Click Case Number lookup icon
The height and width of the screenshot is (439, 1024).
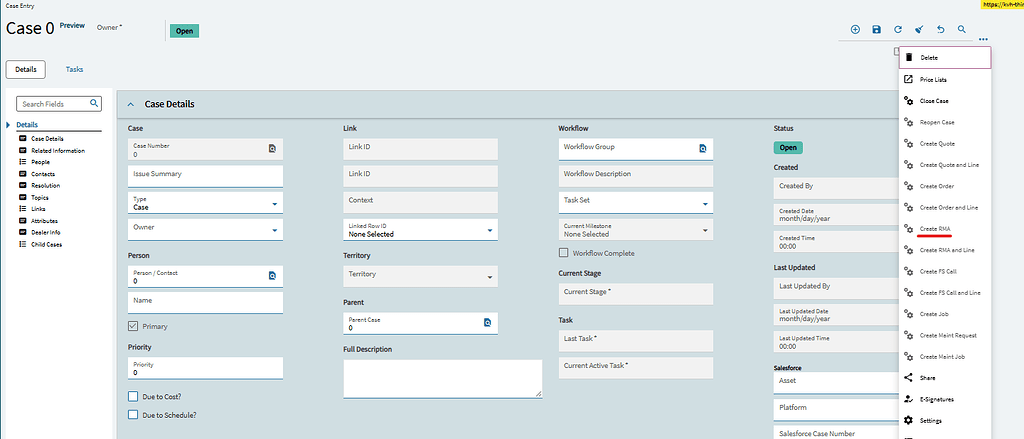[272, 149]
